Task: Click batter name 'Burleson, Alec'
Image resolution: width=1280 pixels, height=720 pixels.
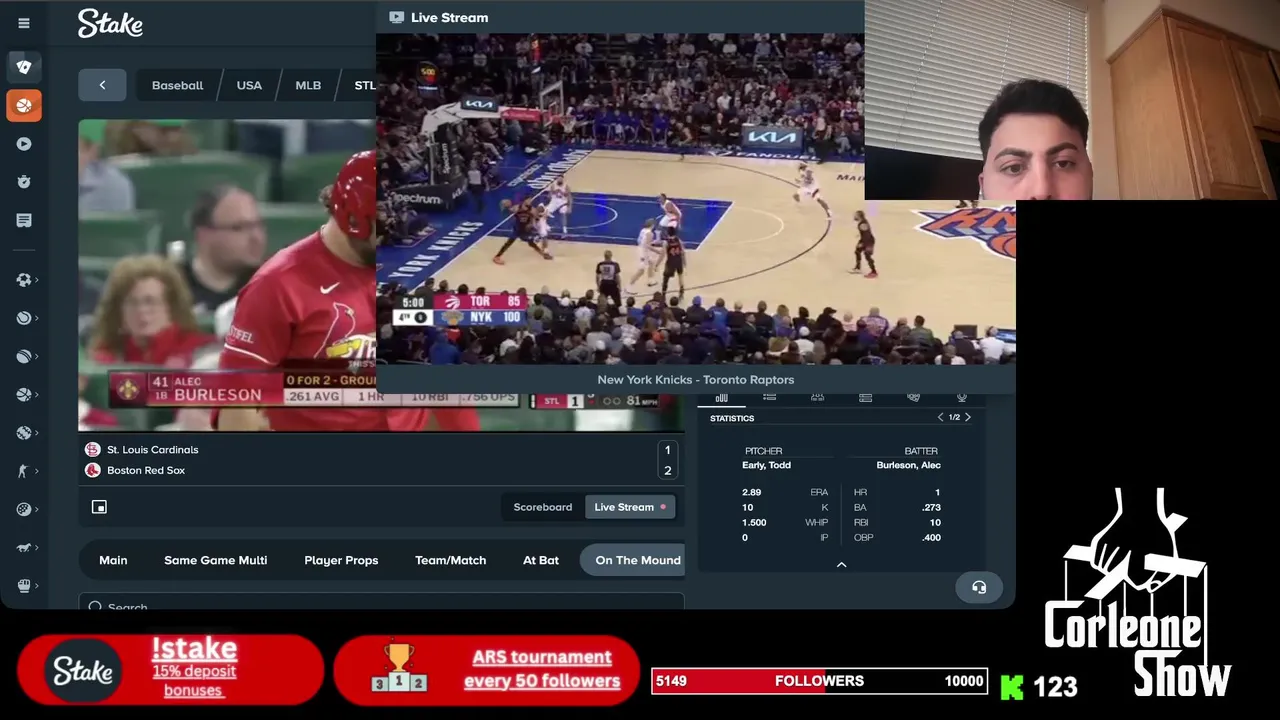Action: pos(908,465)
